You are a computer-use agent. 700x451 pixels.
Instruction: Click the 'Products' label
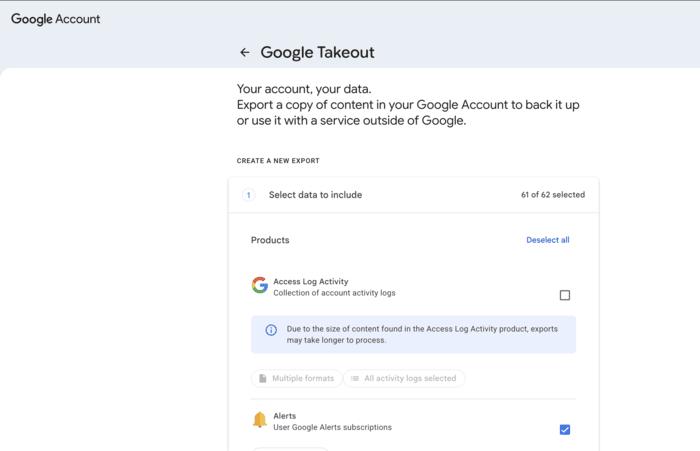pos(270,240)
